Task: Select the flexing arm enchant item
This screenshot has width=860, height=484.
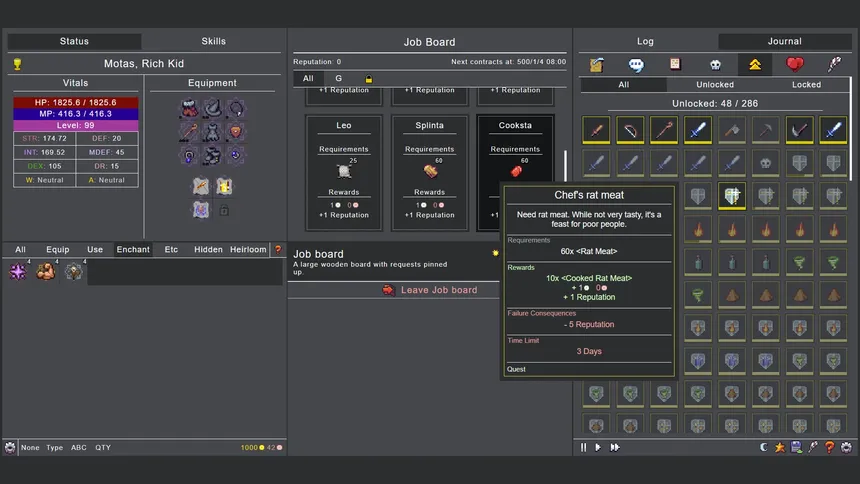Action: [x=46, y=271]
